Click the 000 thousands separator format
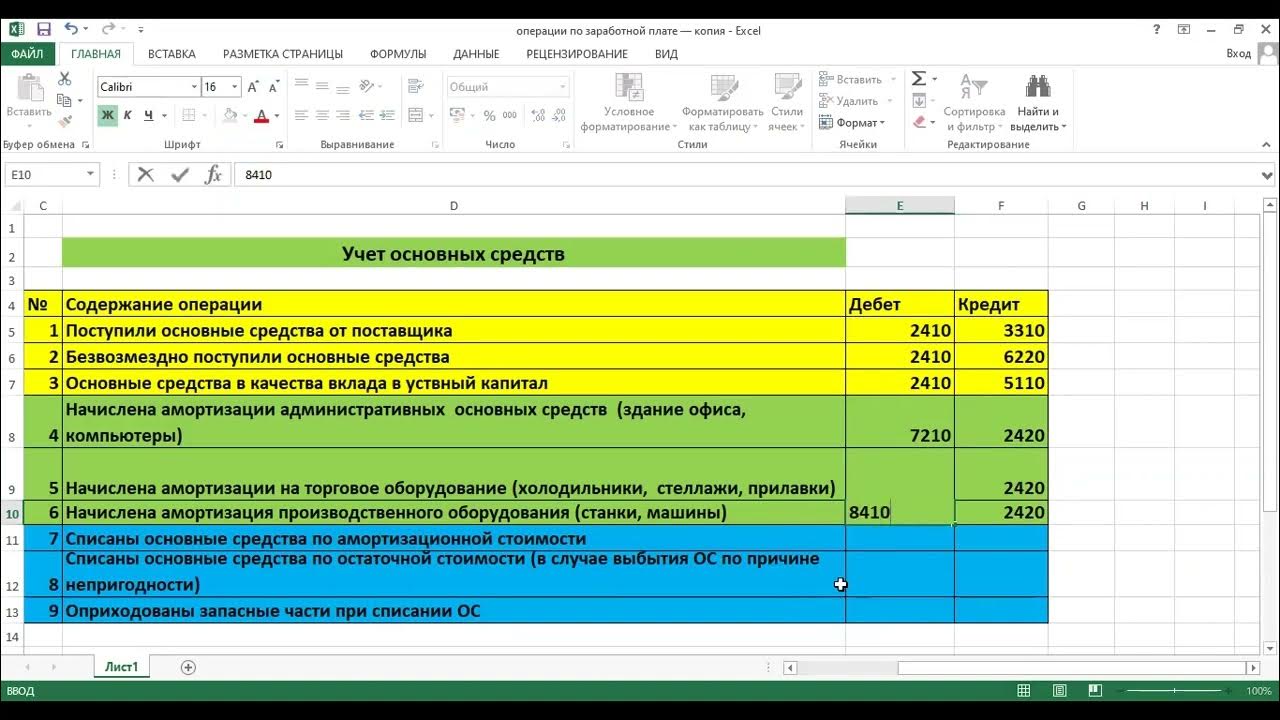The height and width of the screenshot is (720, 1280). pyautogui.click(x=511, y=116)
